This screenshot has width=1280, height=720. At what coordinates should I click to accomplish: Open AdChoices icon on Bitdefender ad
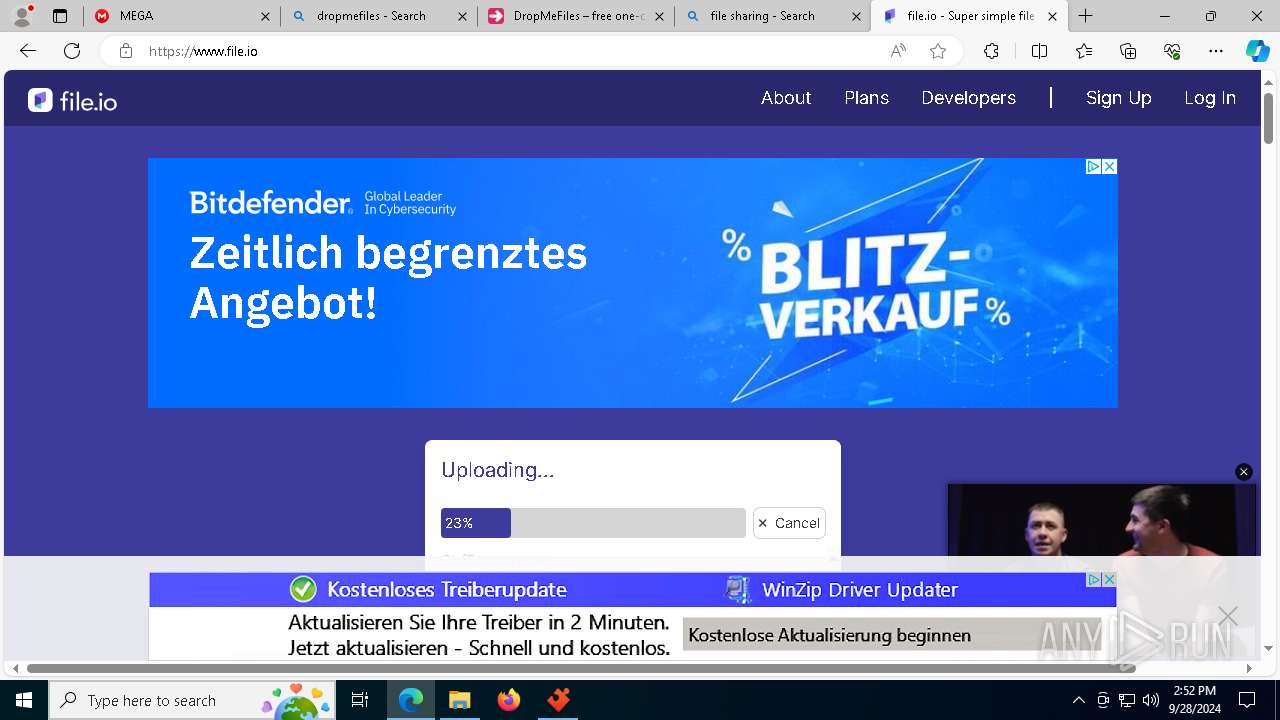pos(1094,167)
